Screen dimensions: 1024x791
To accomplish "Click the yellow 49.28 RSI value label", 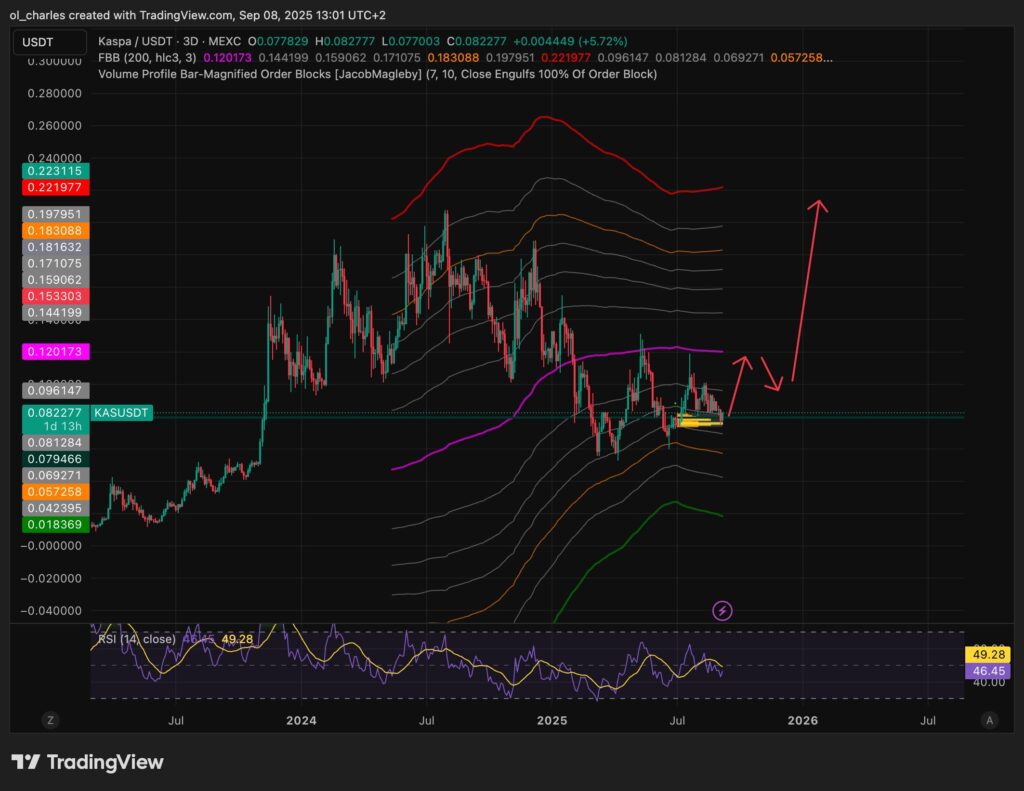I will pyautogui.click(x=988, y=654).
